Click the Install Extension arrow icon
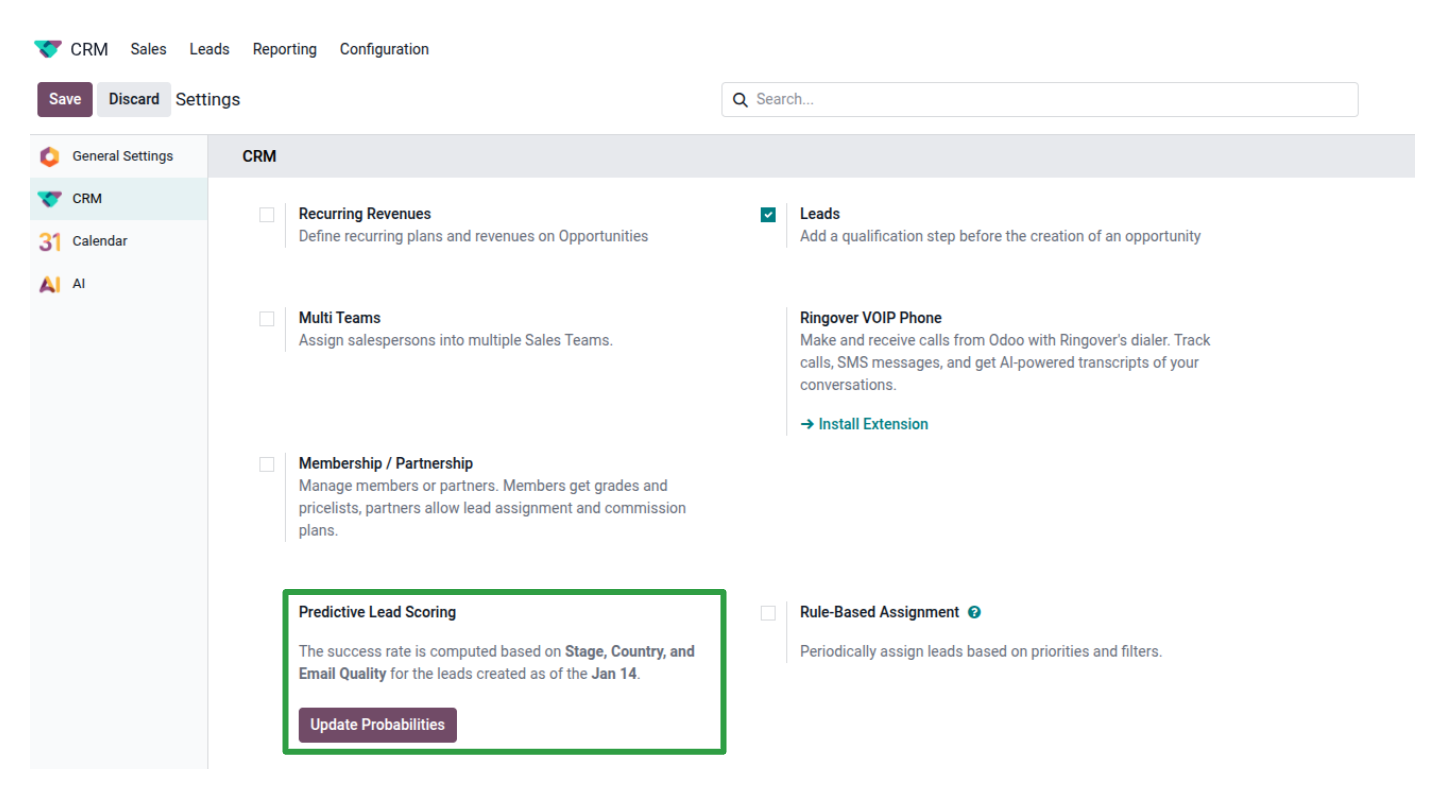Screen dimensions: 1445x799 click(x=807, y=424)
